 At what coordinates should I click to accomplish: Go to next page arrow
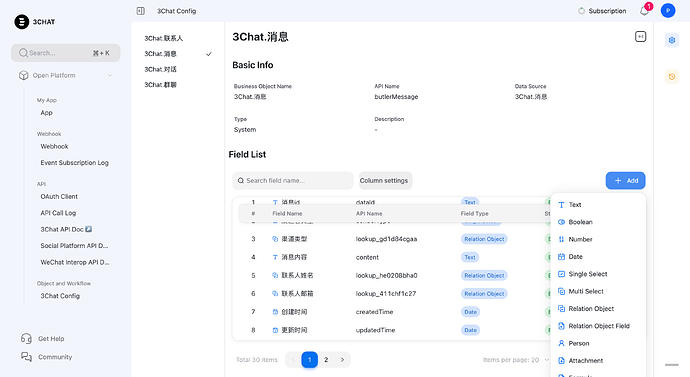pyautogui.click(x=342, y=360)
